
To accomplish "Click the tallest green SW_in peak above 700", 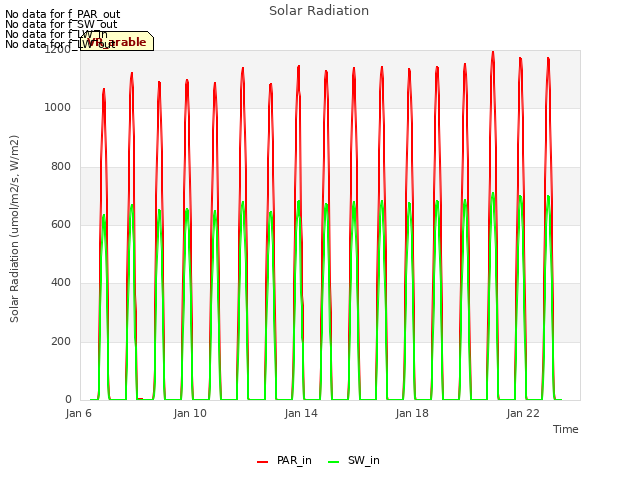I will point(493,194).
